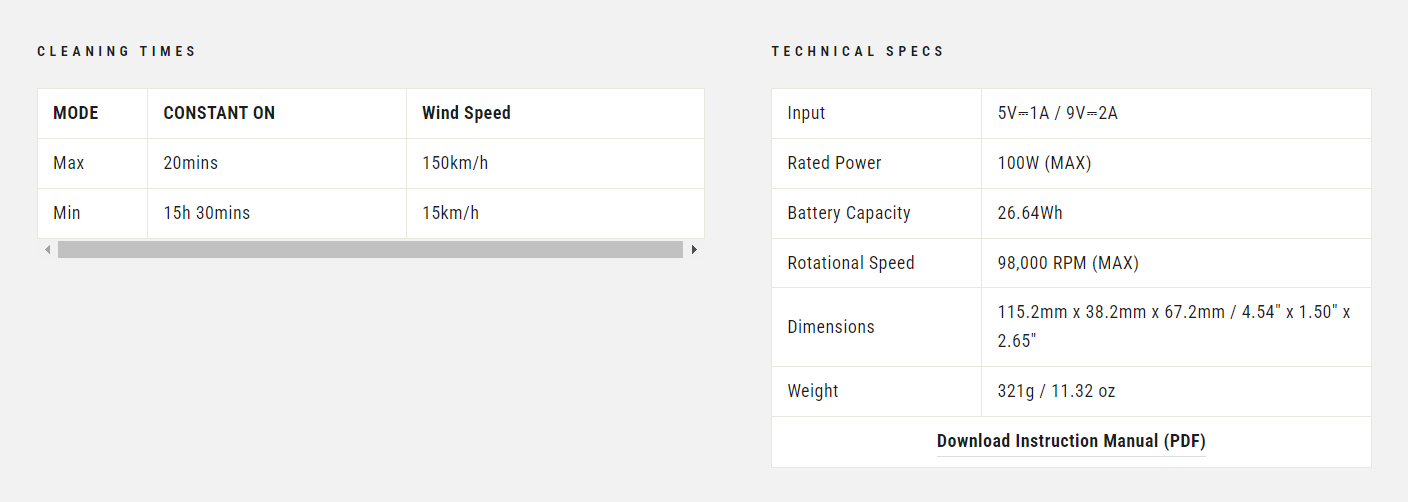
Task: Click the 150km/h wind speed value
Action: [455, 163]
